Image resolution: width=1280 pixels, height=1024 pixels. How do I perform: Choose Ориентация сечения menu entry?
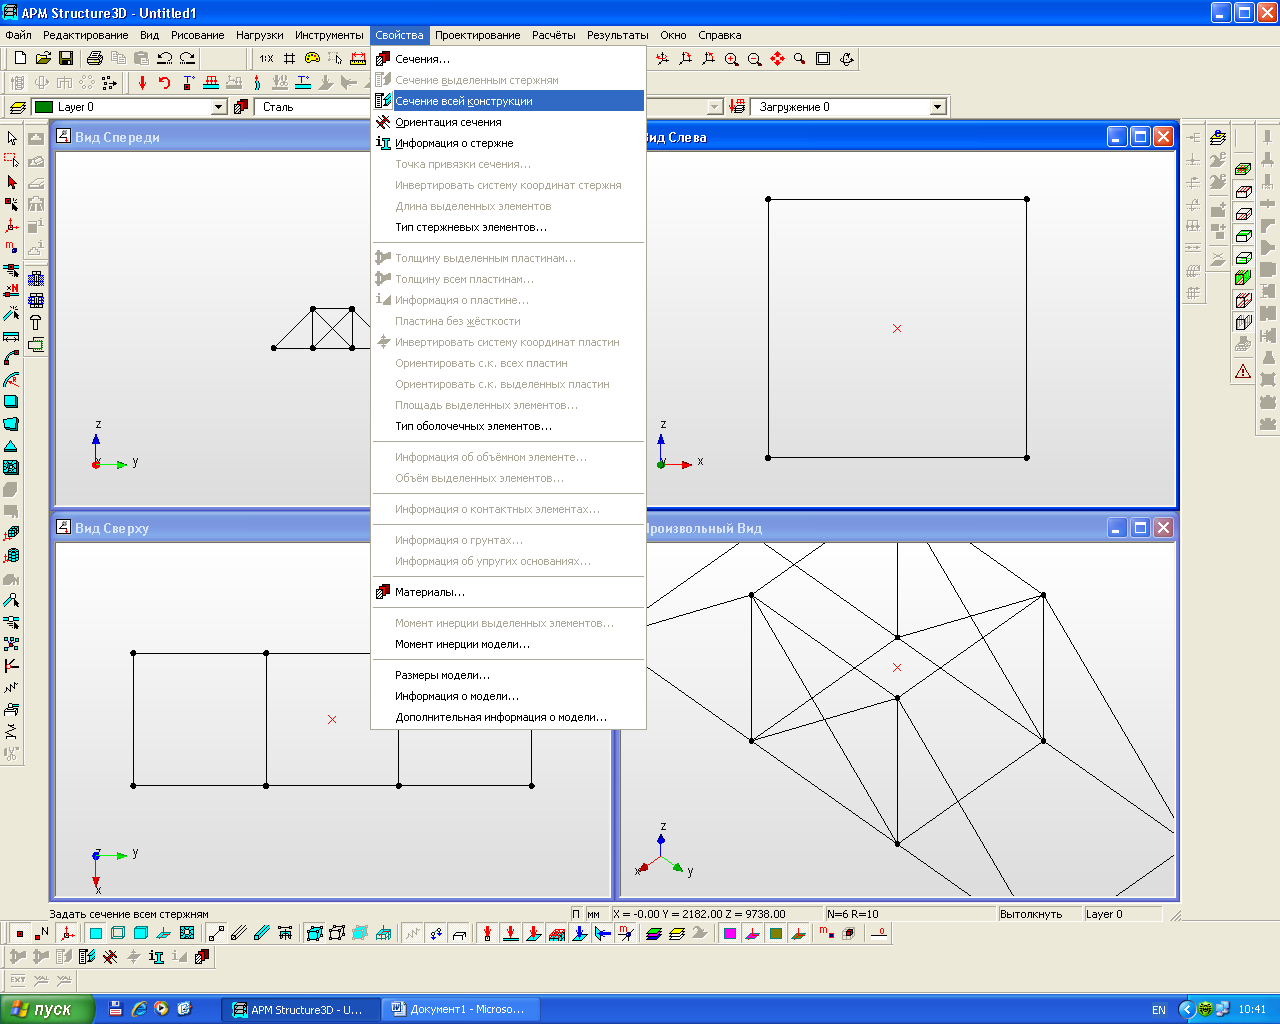tap(508, 122)
